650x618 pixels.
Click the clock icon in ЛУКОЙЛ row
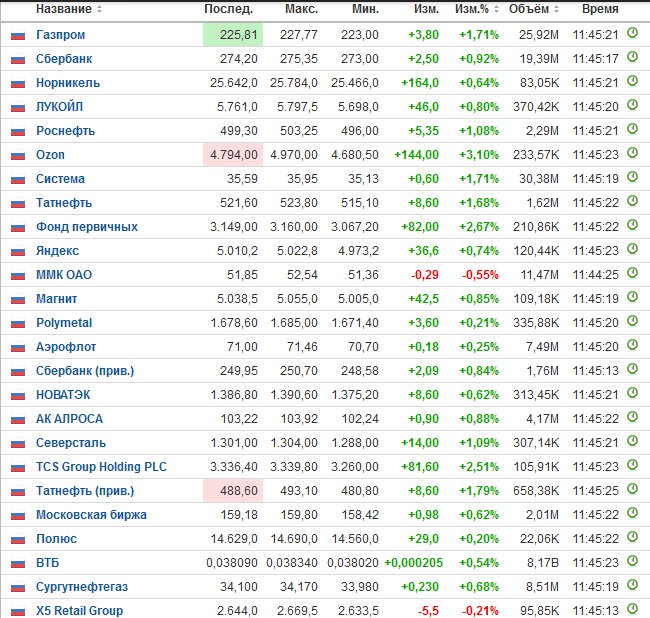click(x=632, y=105)
